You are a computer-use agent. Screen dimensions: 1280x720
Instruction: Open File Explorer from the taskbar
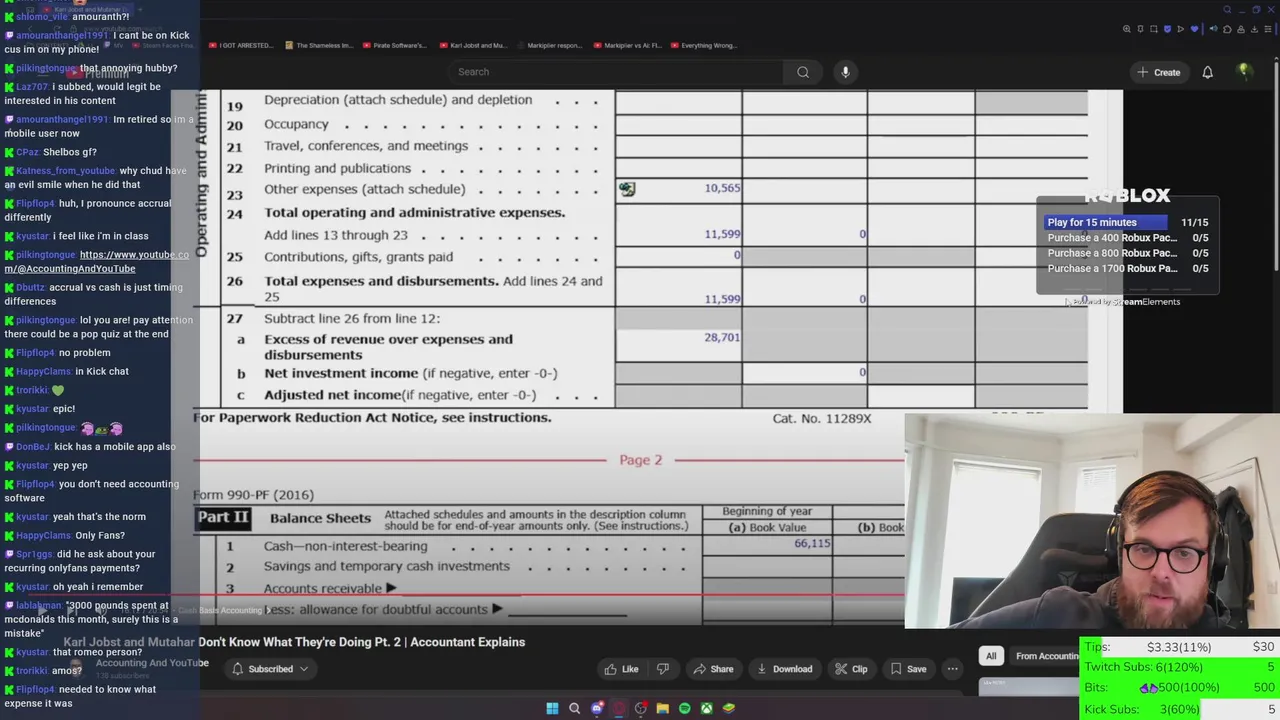663,708
